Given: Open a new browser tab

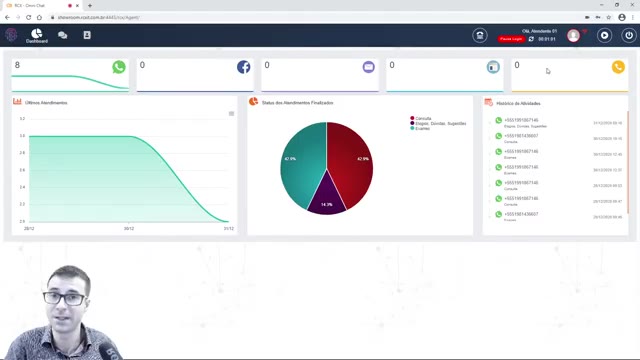Looking at the screenshot, I should pos(90,6).
